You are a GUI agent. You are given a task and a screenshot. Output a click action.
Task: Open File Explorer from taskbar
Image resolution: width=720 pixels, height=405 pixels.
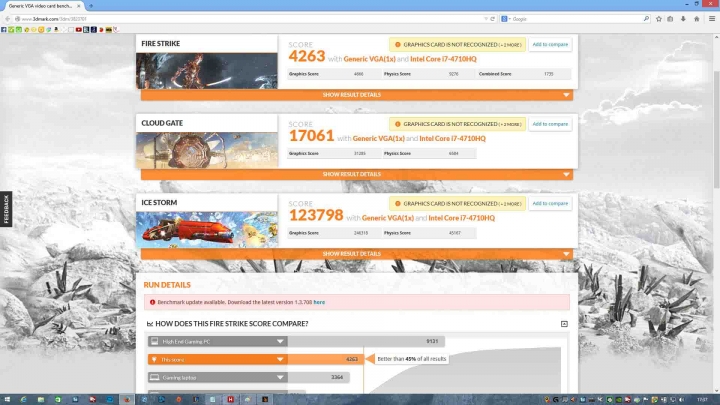point(40,399)
